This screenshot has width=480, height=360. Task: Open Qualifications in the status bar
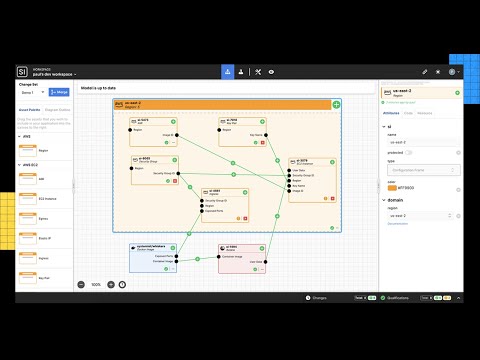[394, 298]
